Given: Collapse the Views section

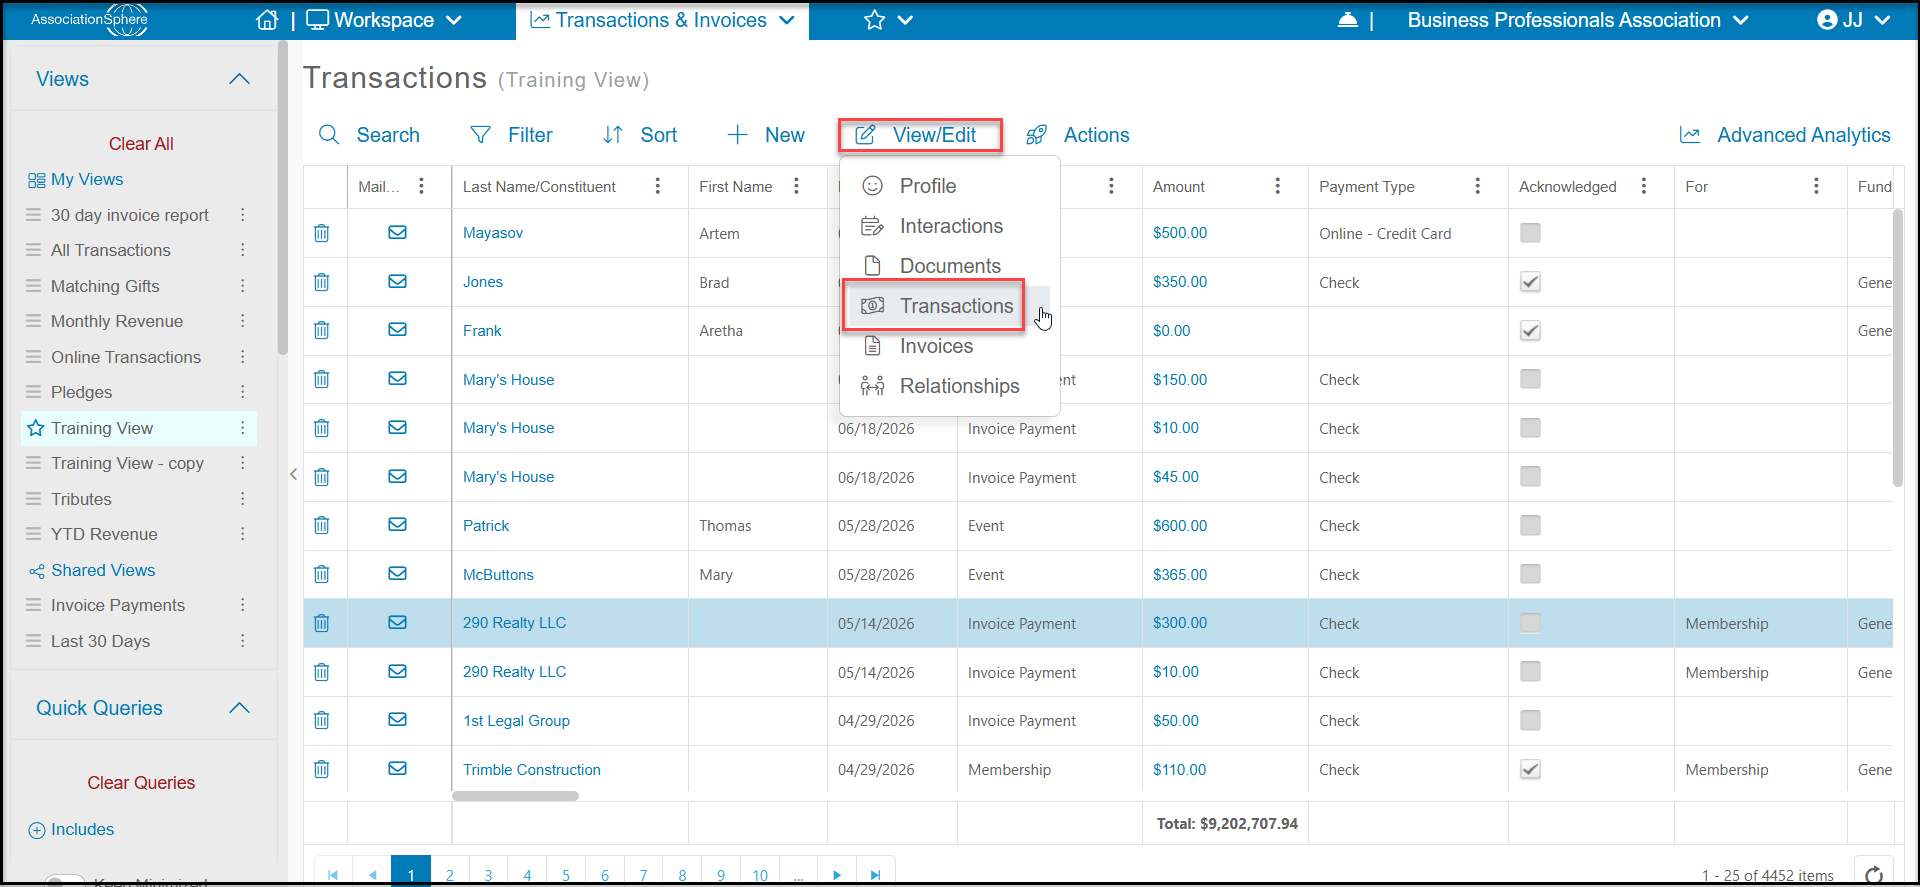Looking at the screenshot, I should point(239,79).
